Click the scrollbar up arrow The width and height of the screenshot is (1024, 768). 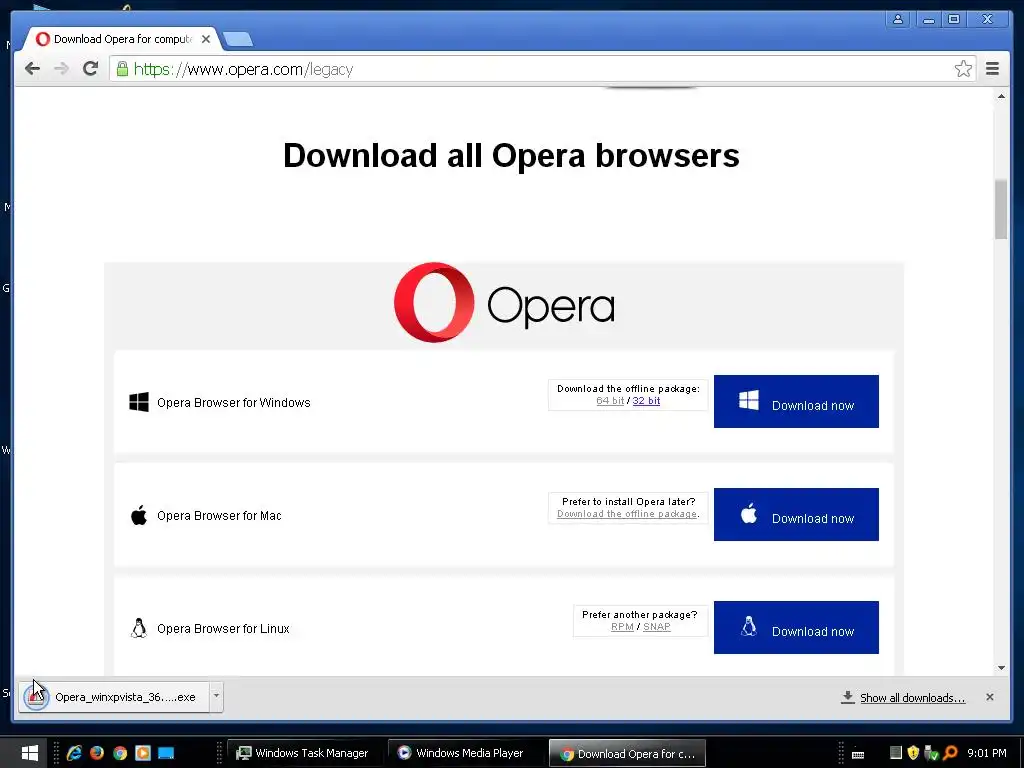click(x=1000, y=96)
